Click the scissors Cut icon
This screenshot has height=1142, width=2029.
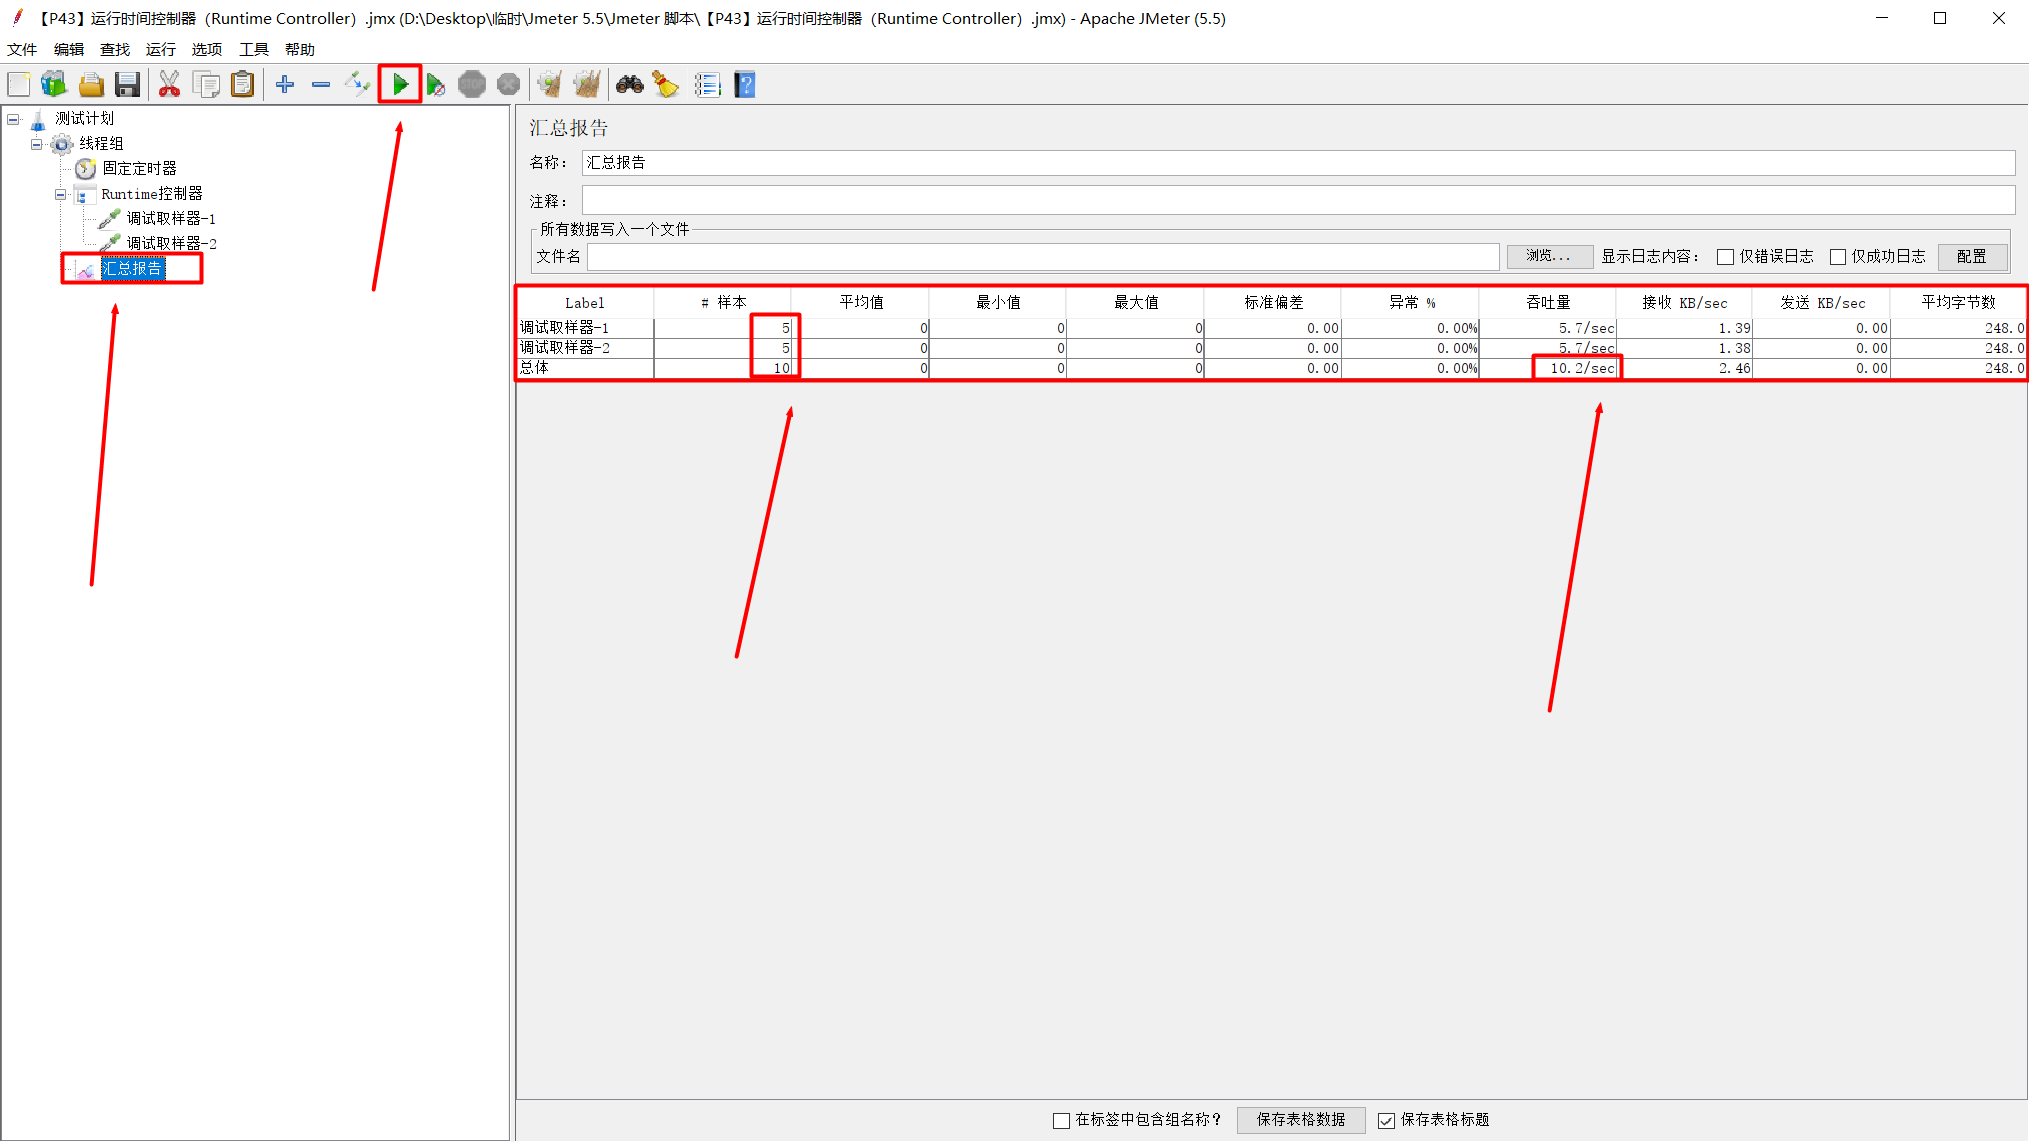(x=169, y=85)
